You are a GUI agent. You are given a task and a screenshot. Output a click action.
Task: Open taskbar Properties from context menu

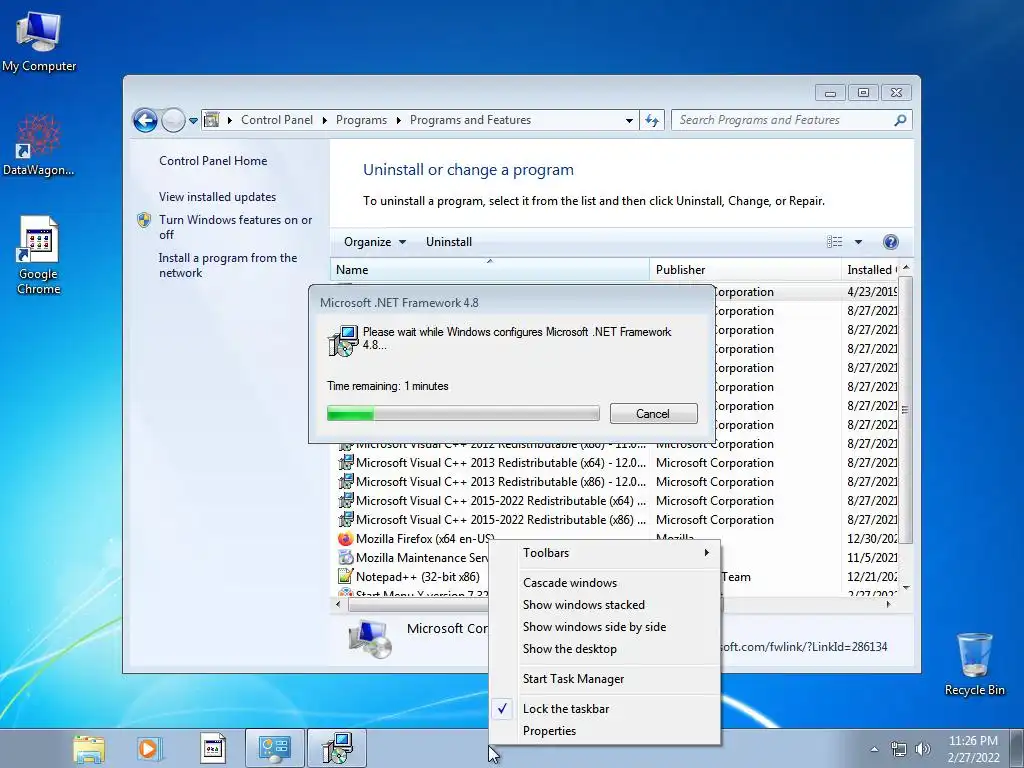pos(605,731)
